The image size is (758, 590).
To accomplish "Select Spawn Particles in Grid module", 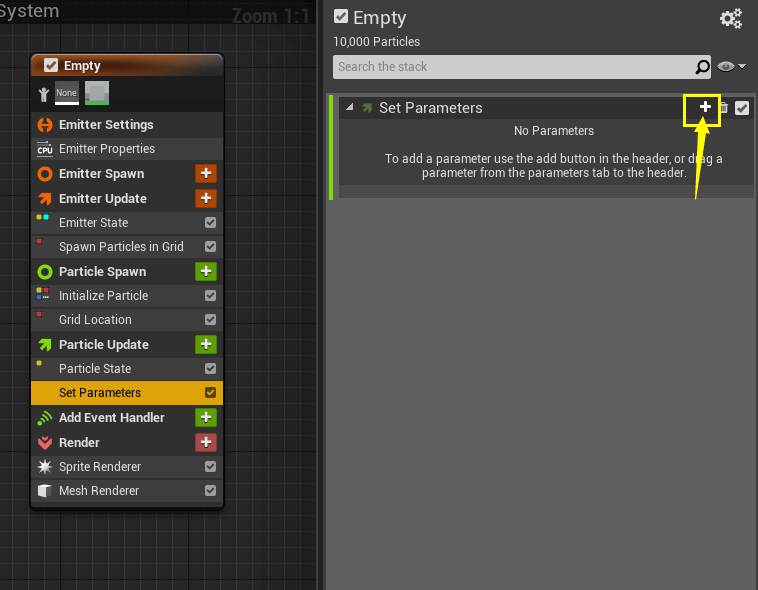I will click(127, 247).
